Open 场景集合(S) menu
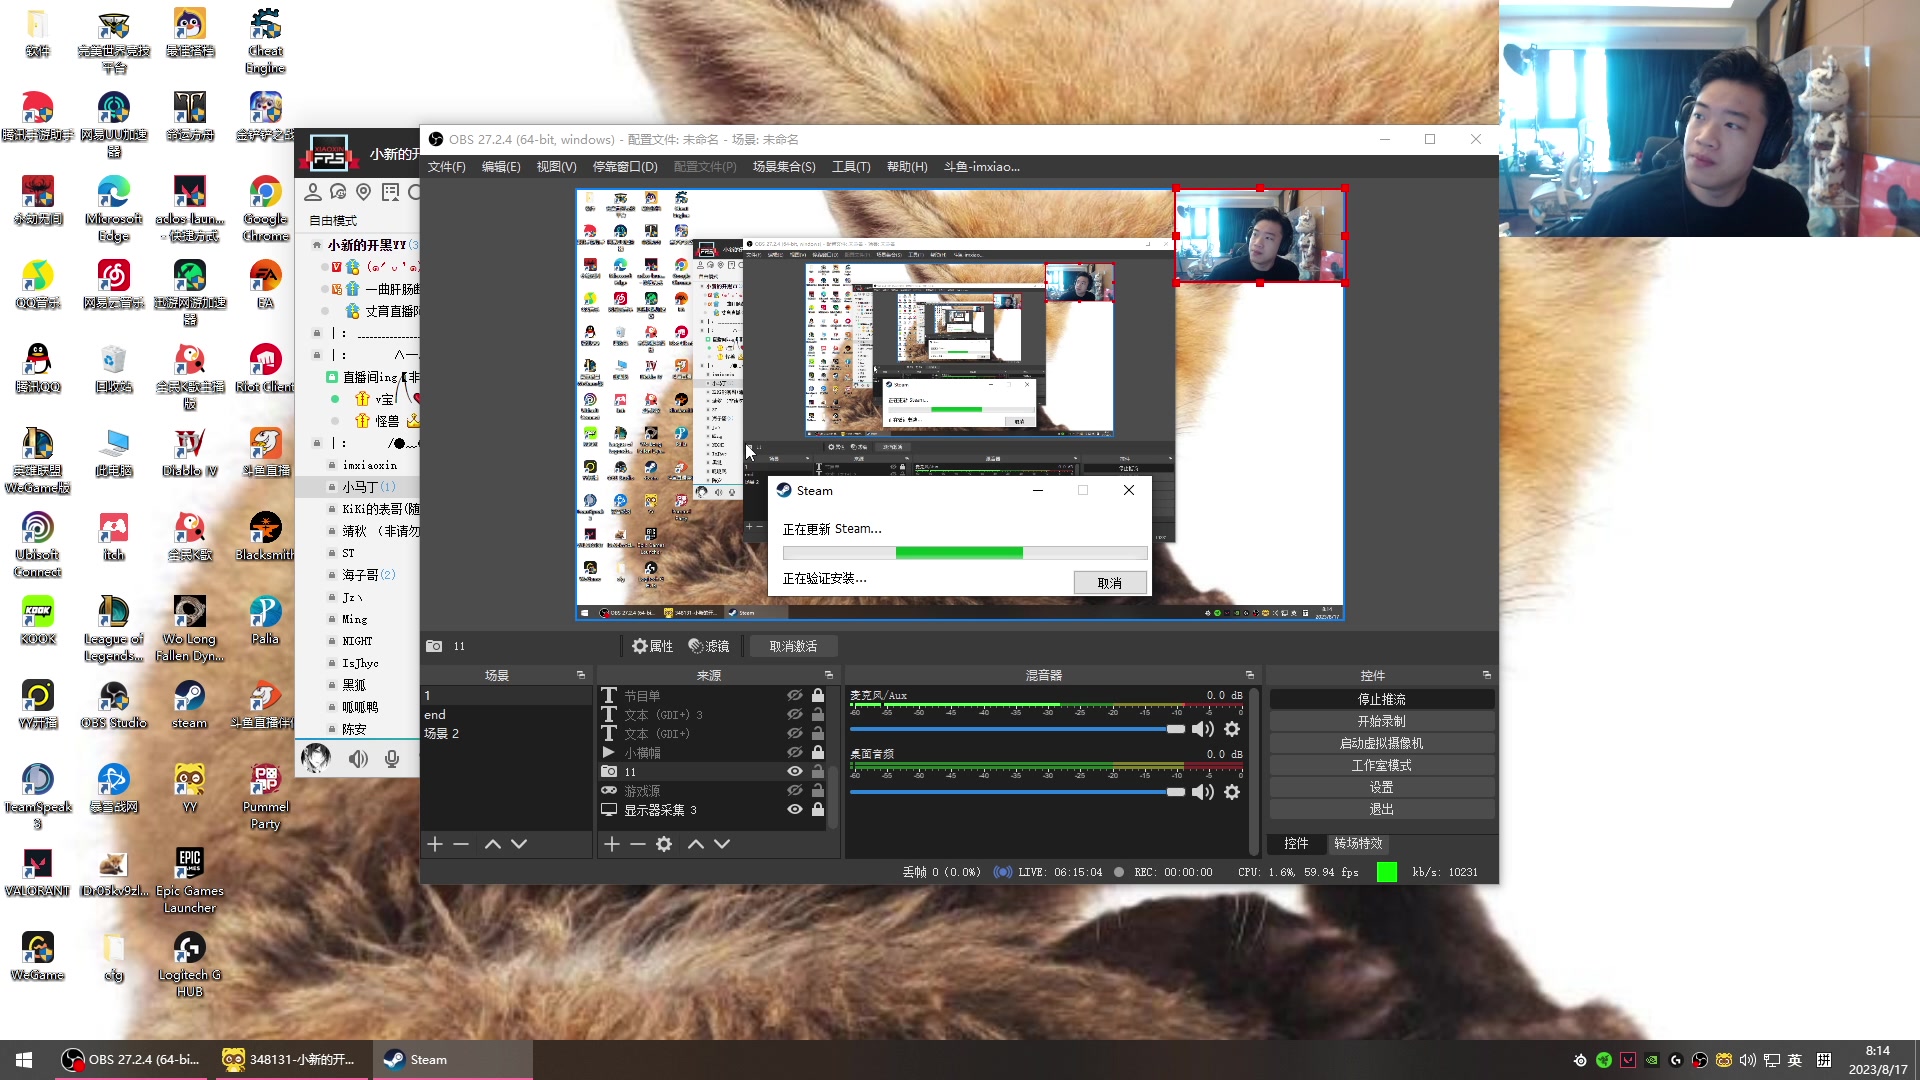 pyautogui.click(x=783, y=167)
